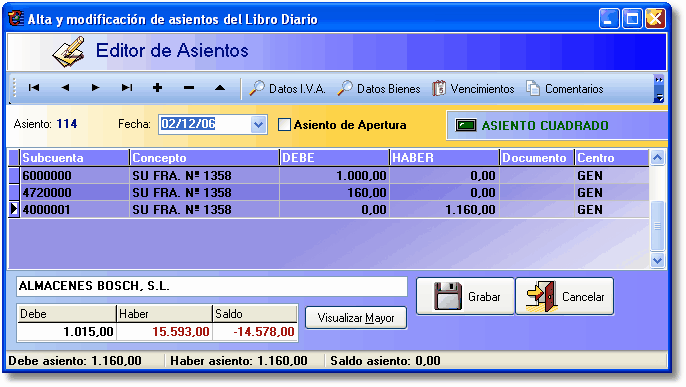Expand the toolbar overflow chevron

pos(659,89)
